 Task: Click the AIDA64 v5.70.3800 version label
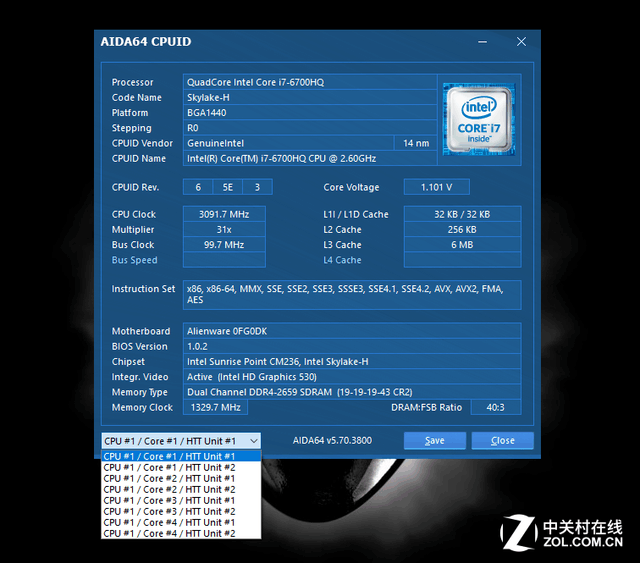(332, 441)
